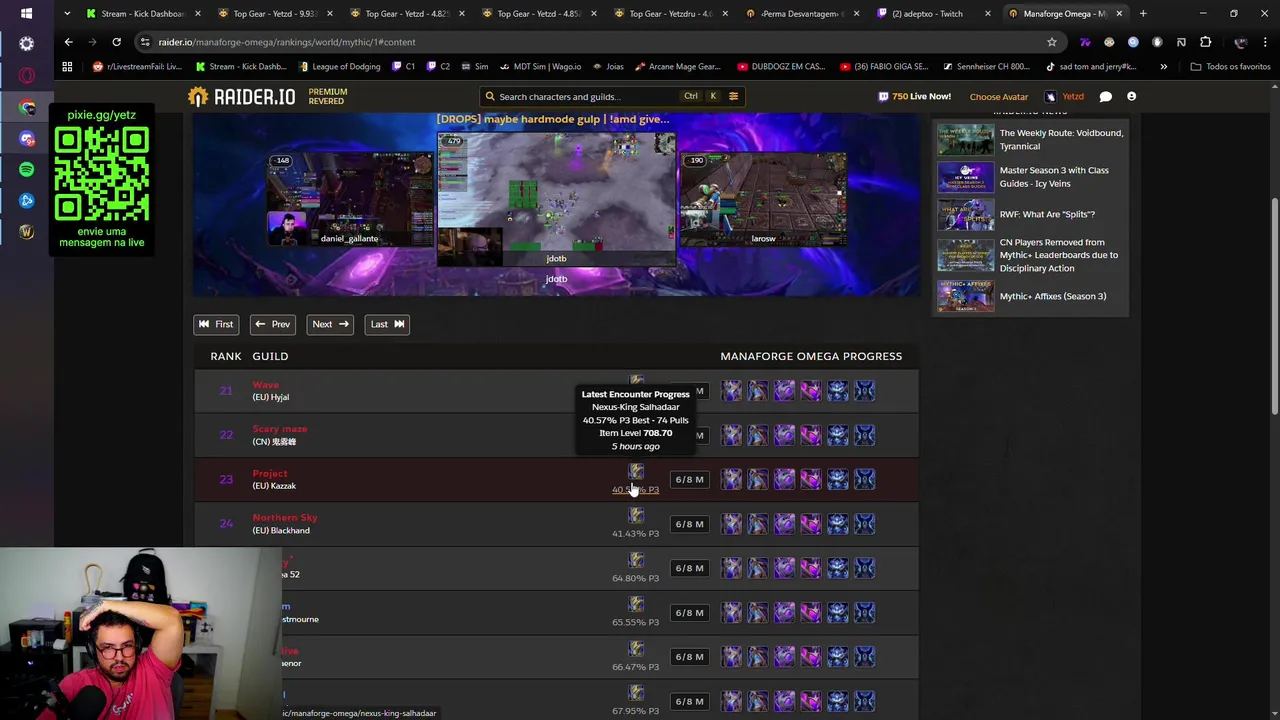
Task: Open Windows Start button
Action: (26, 13)
